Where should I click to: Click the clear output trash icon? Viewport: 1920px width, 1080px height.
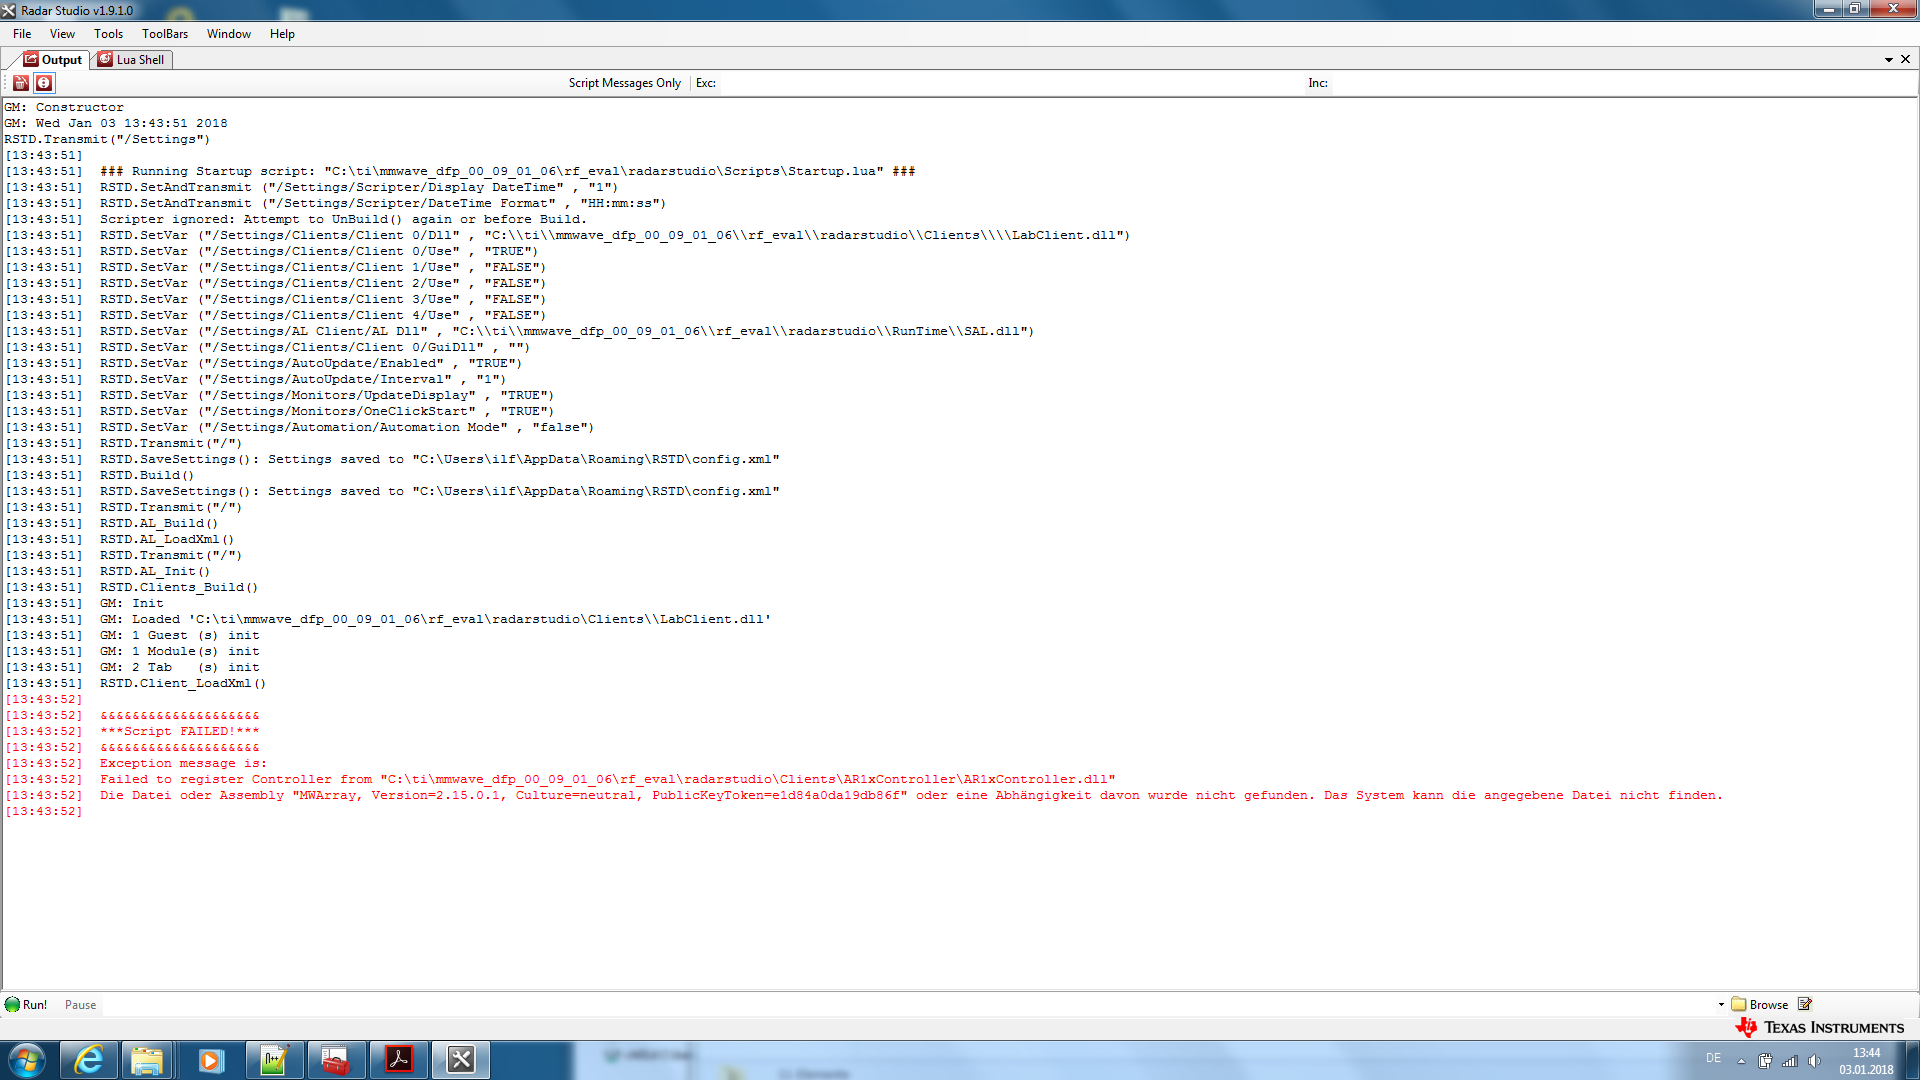(20, 83)
